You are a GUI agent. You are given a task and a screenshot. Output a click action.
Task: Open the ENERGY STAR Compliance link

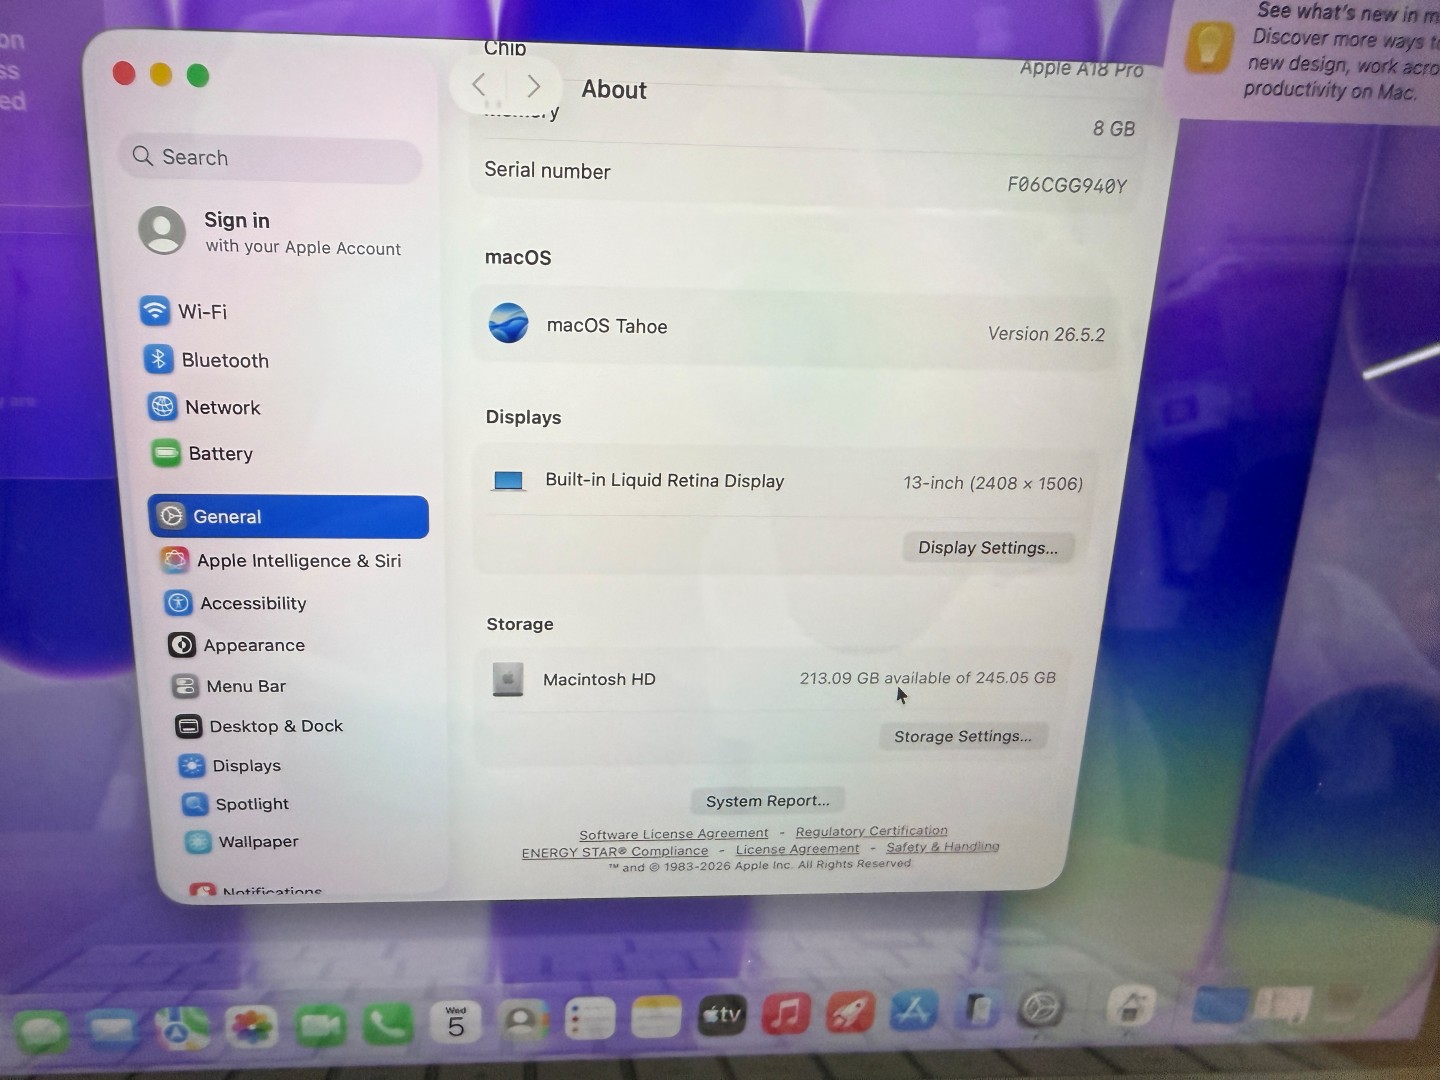click(x=615, y=852)
